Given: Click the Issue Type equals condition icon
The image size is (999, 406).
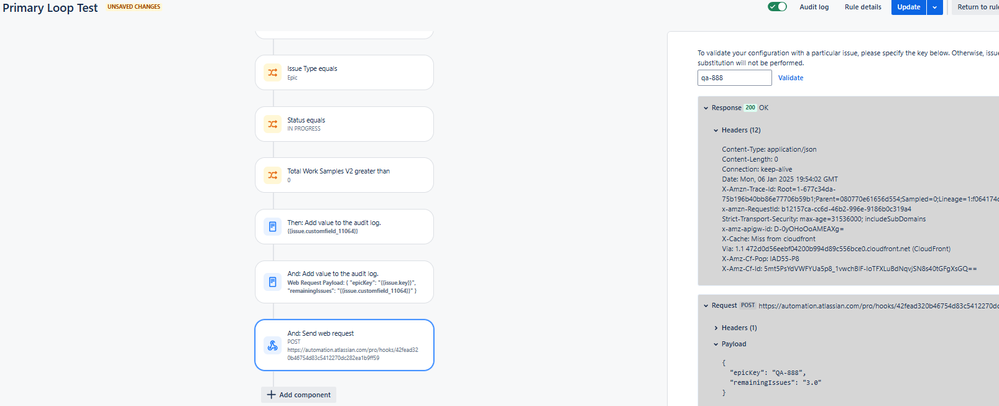Looking at the screenshot, I should point(273,73).
